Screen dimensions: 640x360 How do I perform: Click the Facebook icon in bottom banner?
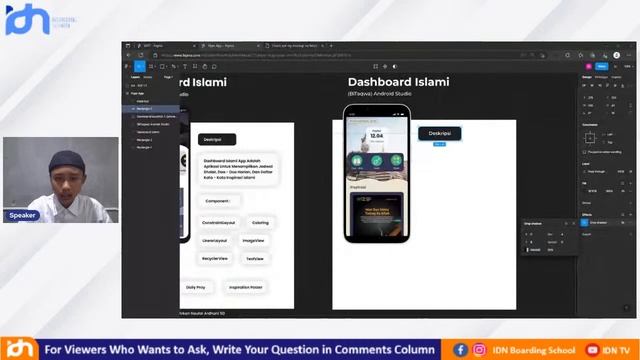pyautogui.click(x=460, y=350)
